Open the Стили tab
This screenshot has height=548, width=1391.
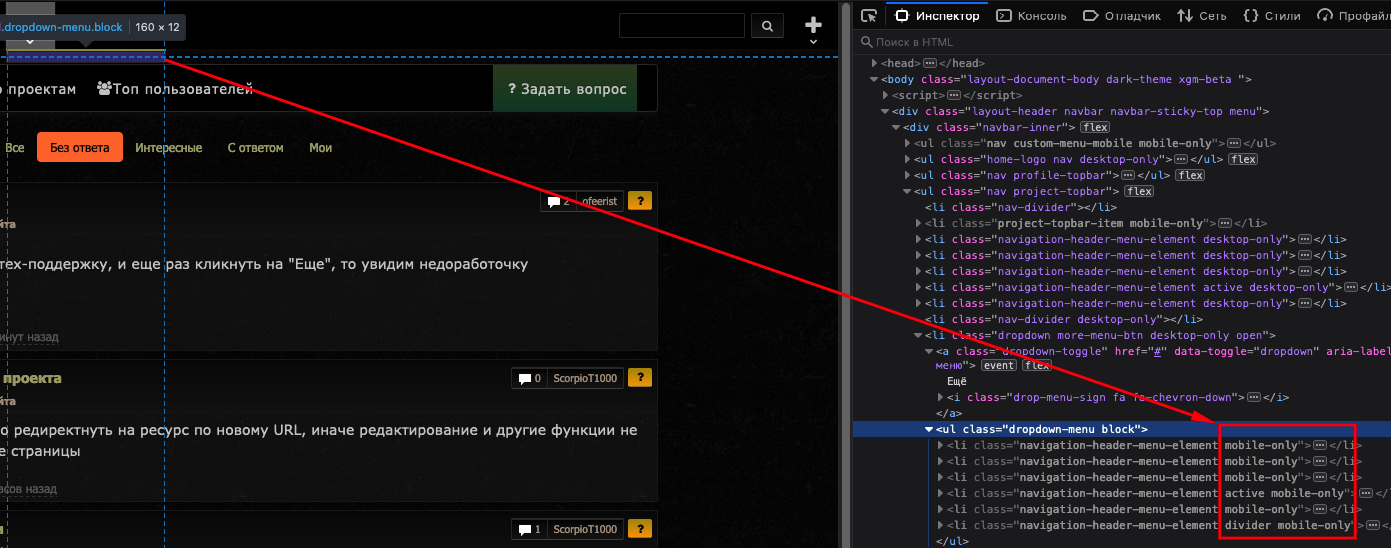tap(1272, 16)
